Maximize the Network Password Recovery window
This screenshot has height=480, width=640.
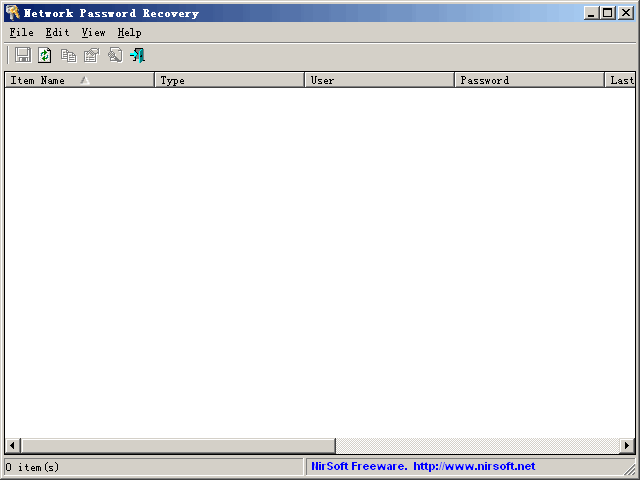[x=608, y=13]
